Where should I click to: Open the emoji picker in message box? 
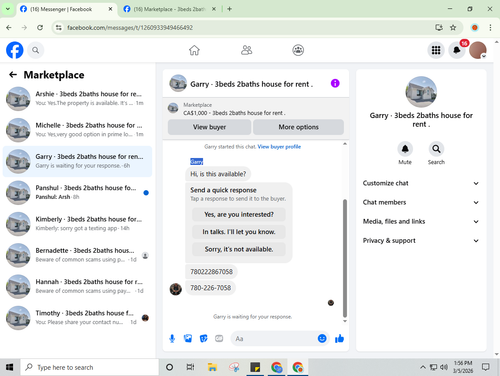(322, 339)
